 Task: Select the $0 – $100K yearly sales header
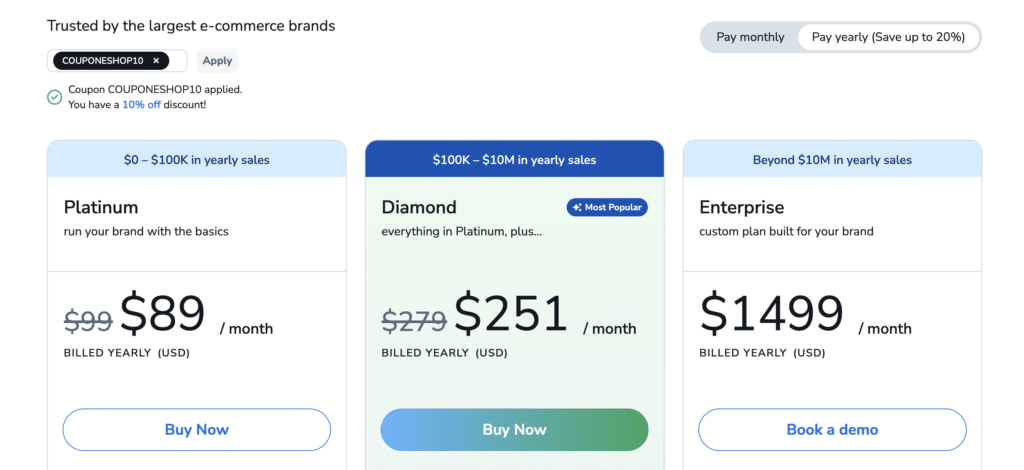click(x=196, y=159)
